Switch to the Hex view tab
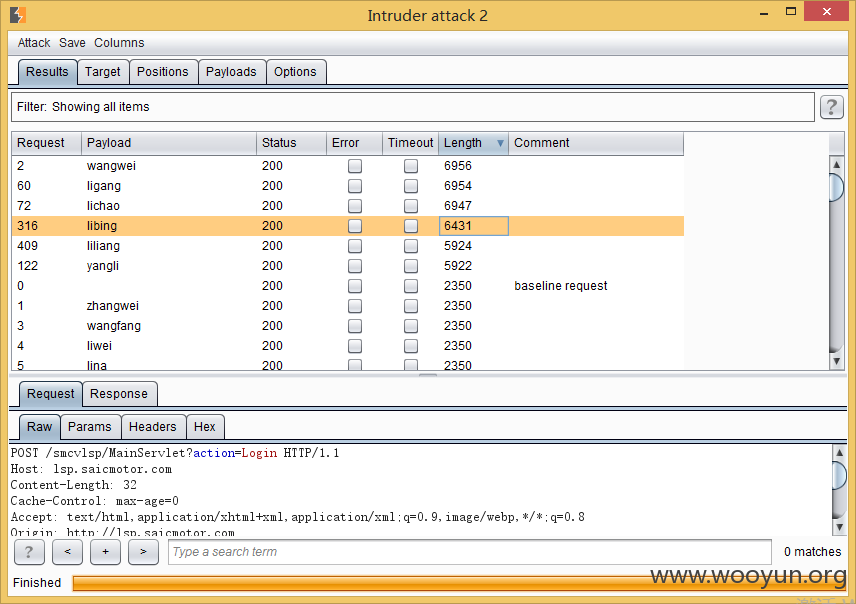The height and width of the screenshot is (604, 856). 205,427
